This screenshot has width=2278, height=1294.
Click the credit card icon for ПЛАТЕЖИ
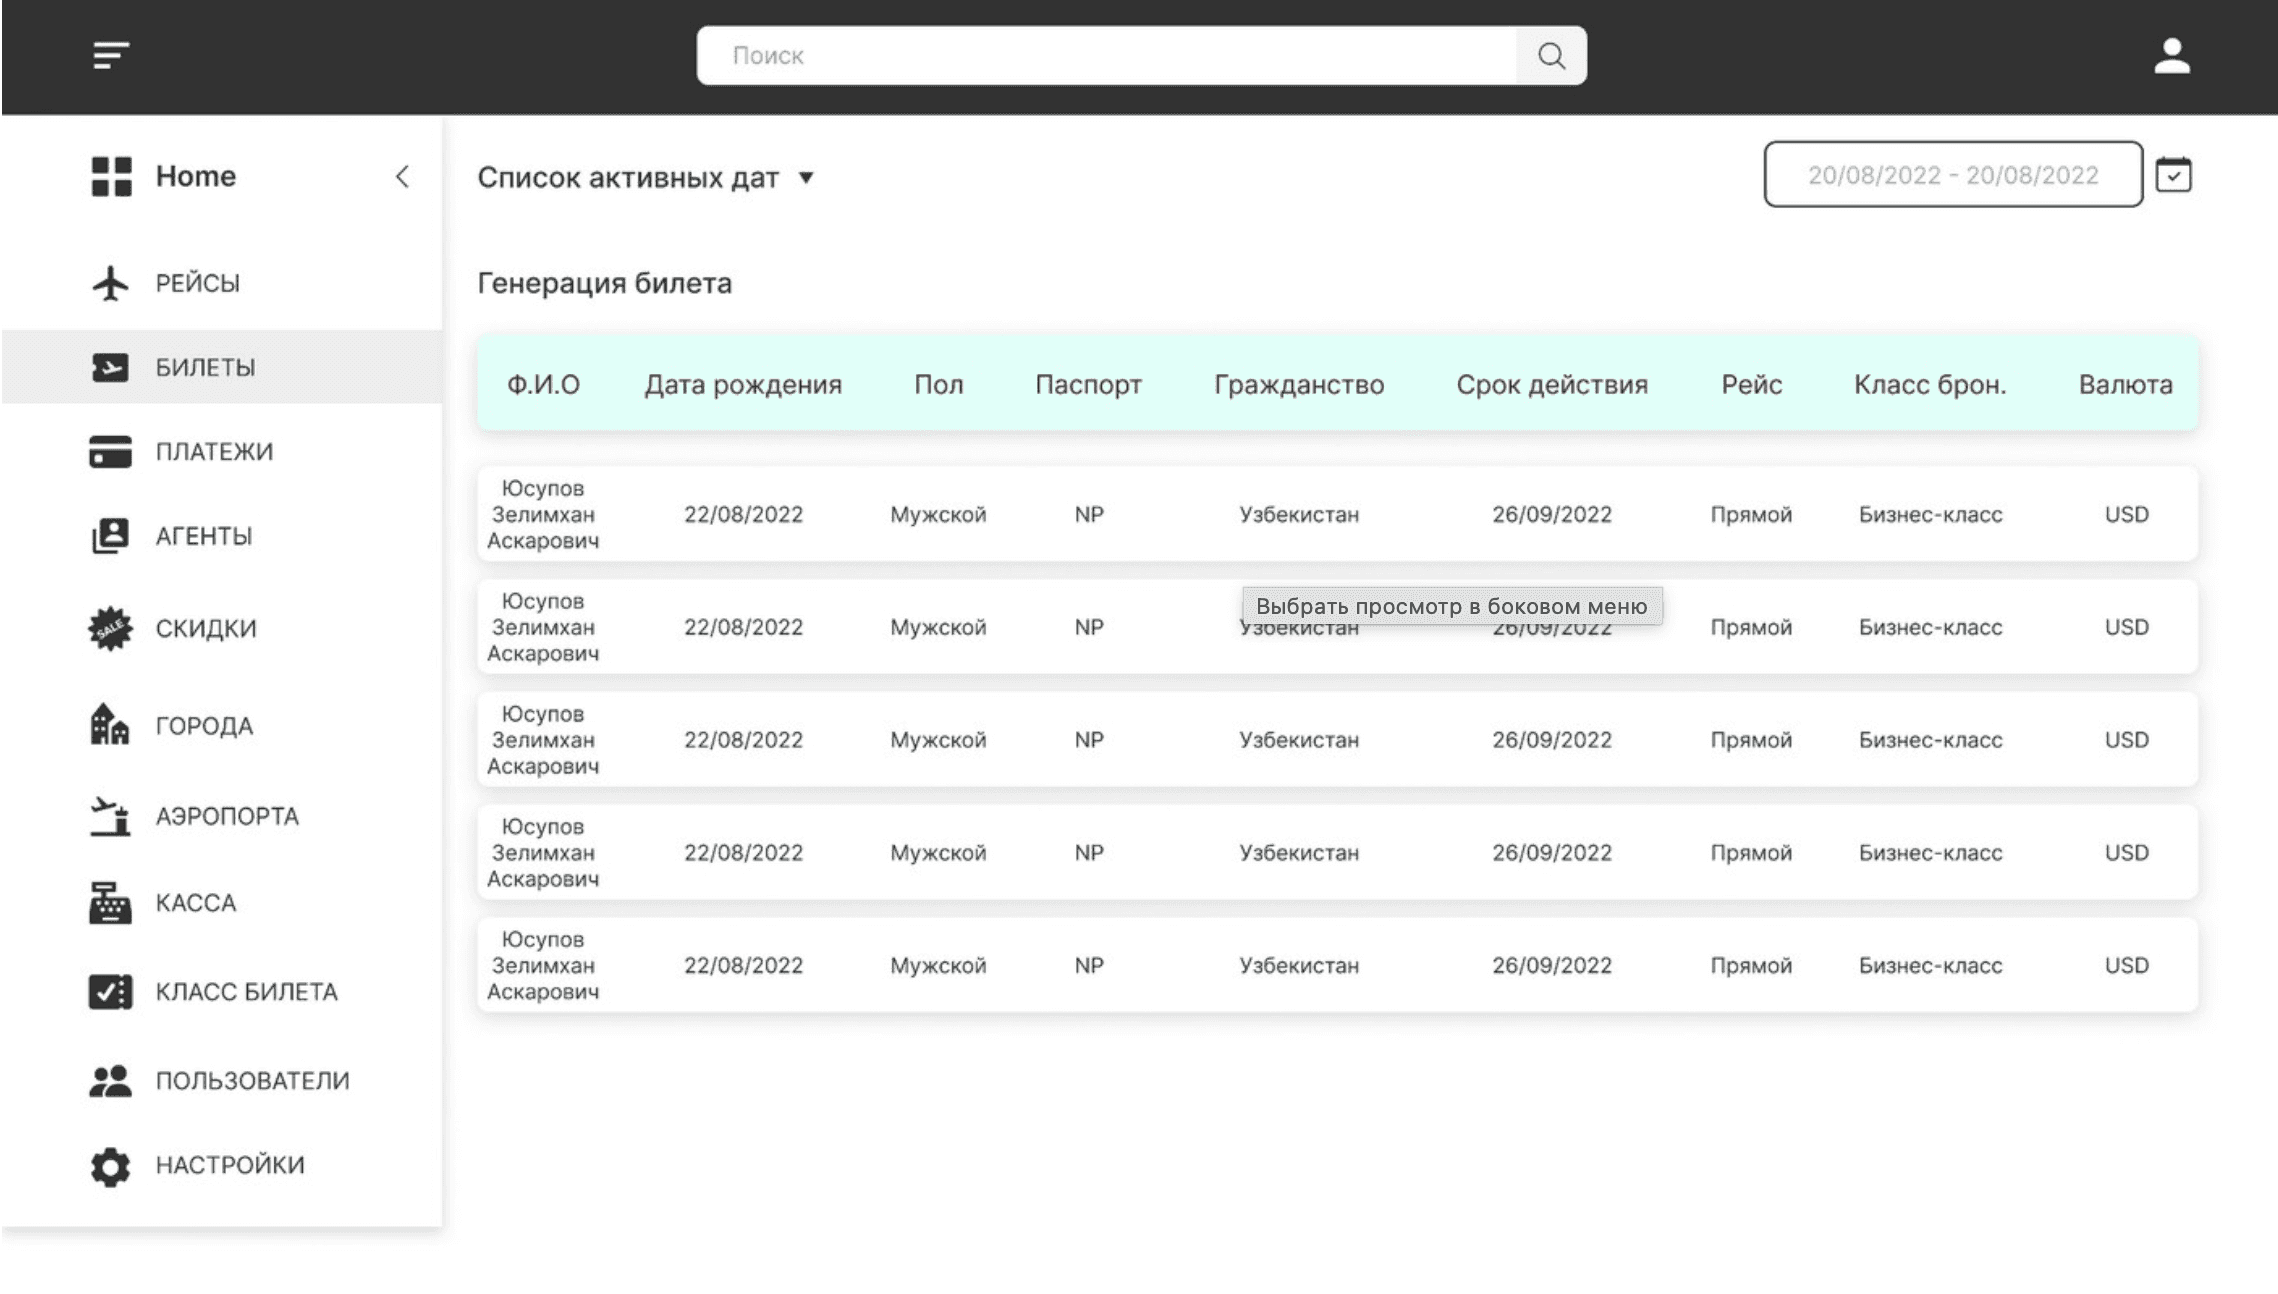(x=110, y=451)
